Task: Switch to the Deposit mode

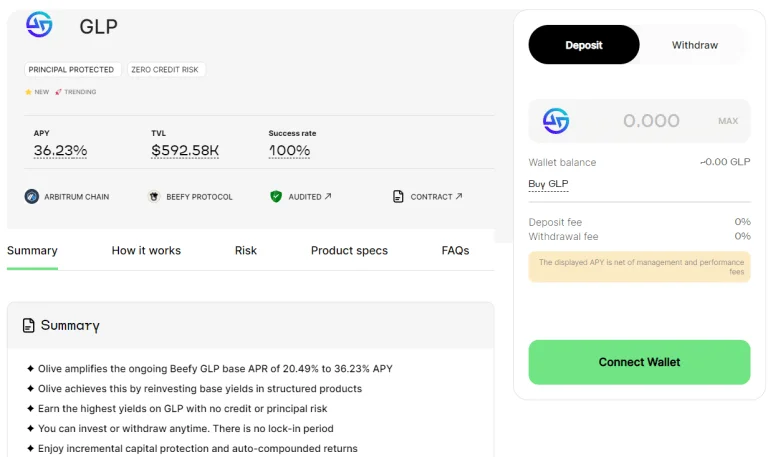Action: point(584,45)
